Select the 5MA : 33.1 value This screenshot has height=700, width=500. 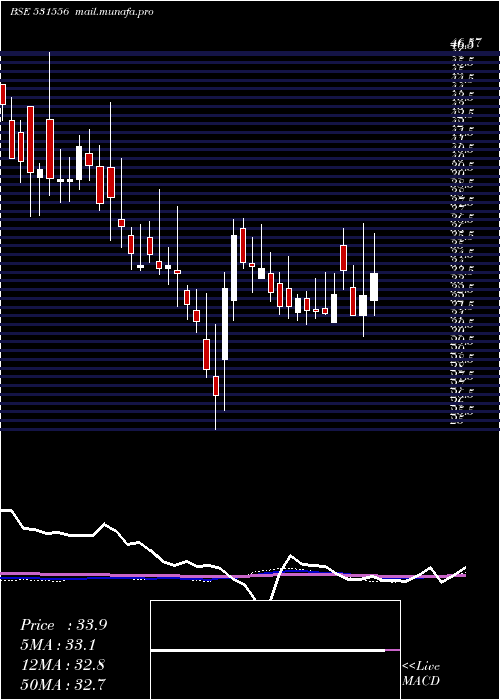pyautogui.click(x=58, y=645)
